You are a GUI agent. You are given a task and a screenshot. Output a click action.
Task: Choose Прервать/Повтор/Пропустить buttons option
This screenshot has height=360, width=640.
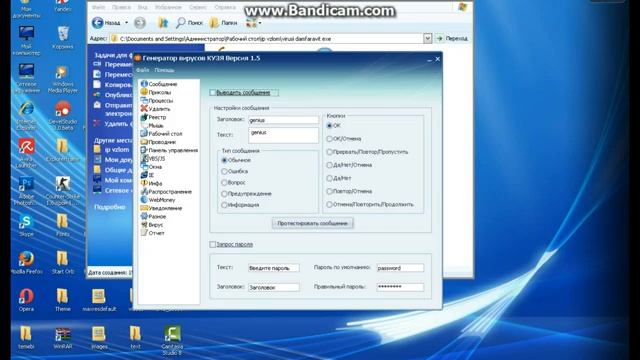329,152
